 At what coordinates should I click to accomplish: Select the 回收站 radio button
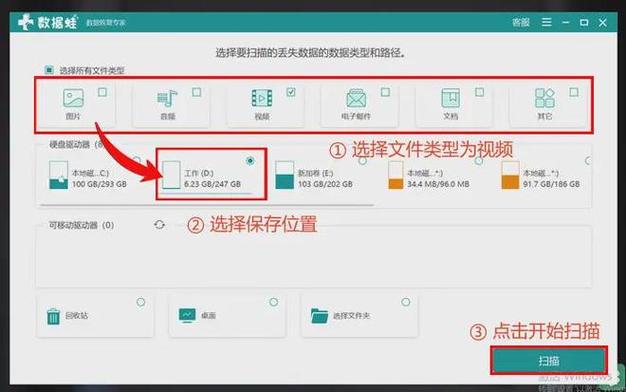tap(141, 302)
